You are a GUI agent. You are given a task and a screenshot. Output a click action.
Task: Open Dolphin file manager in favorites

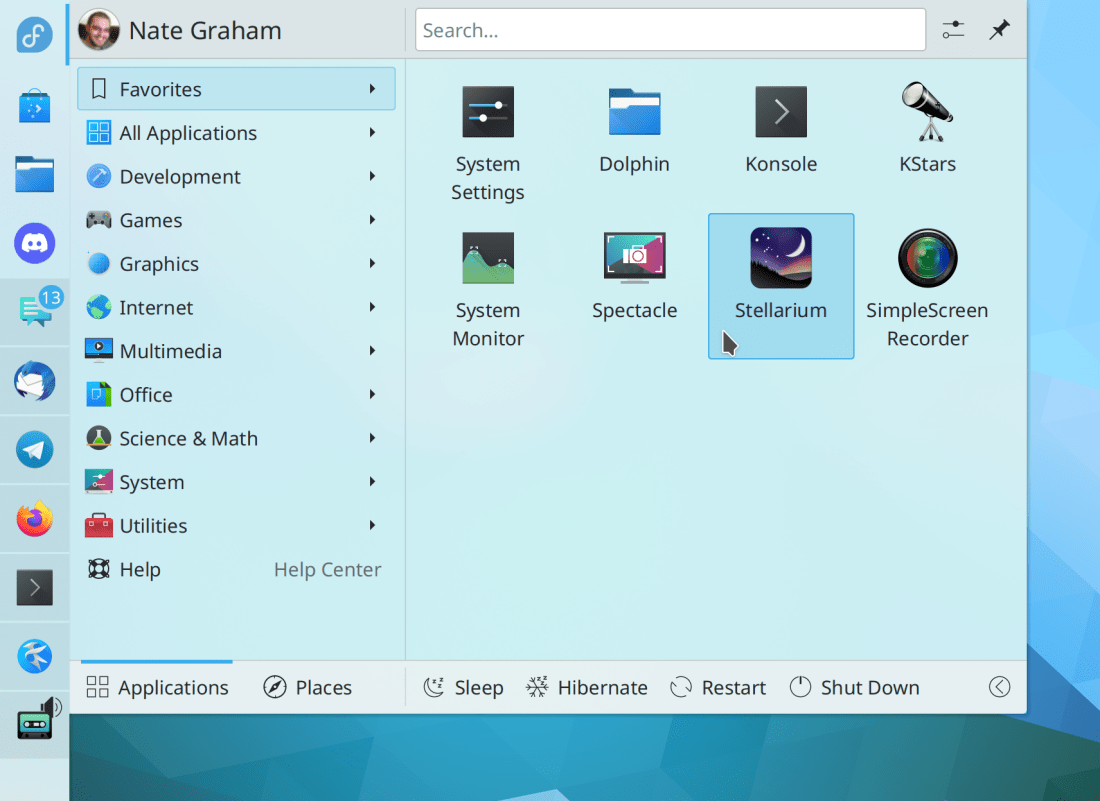[x=634, y=113]
